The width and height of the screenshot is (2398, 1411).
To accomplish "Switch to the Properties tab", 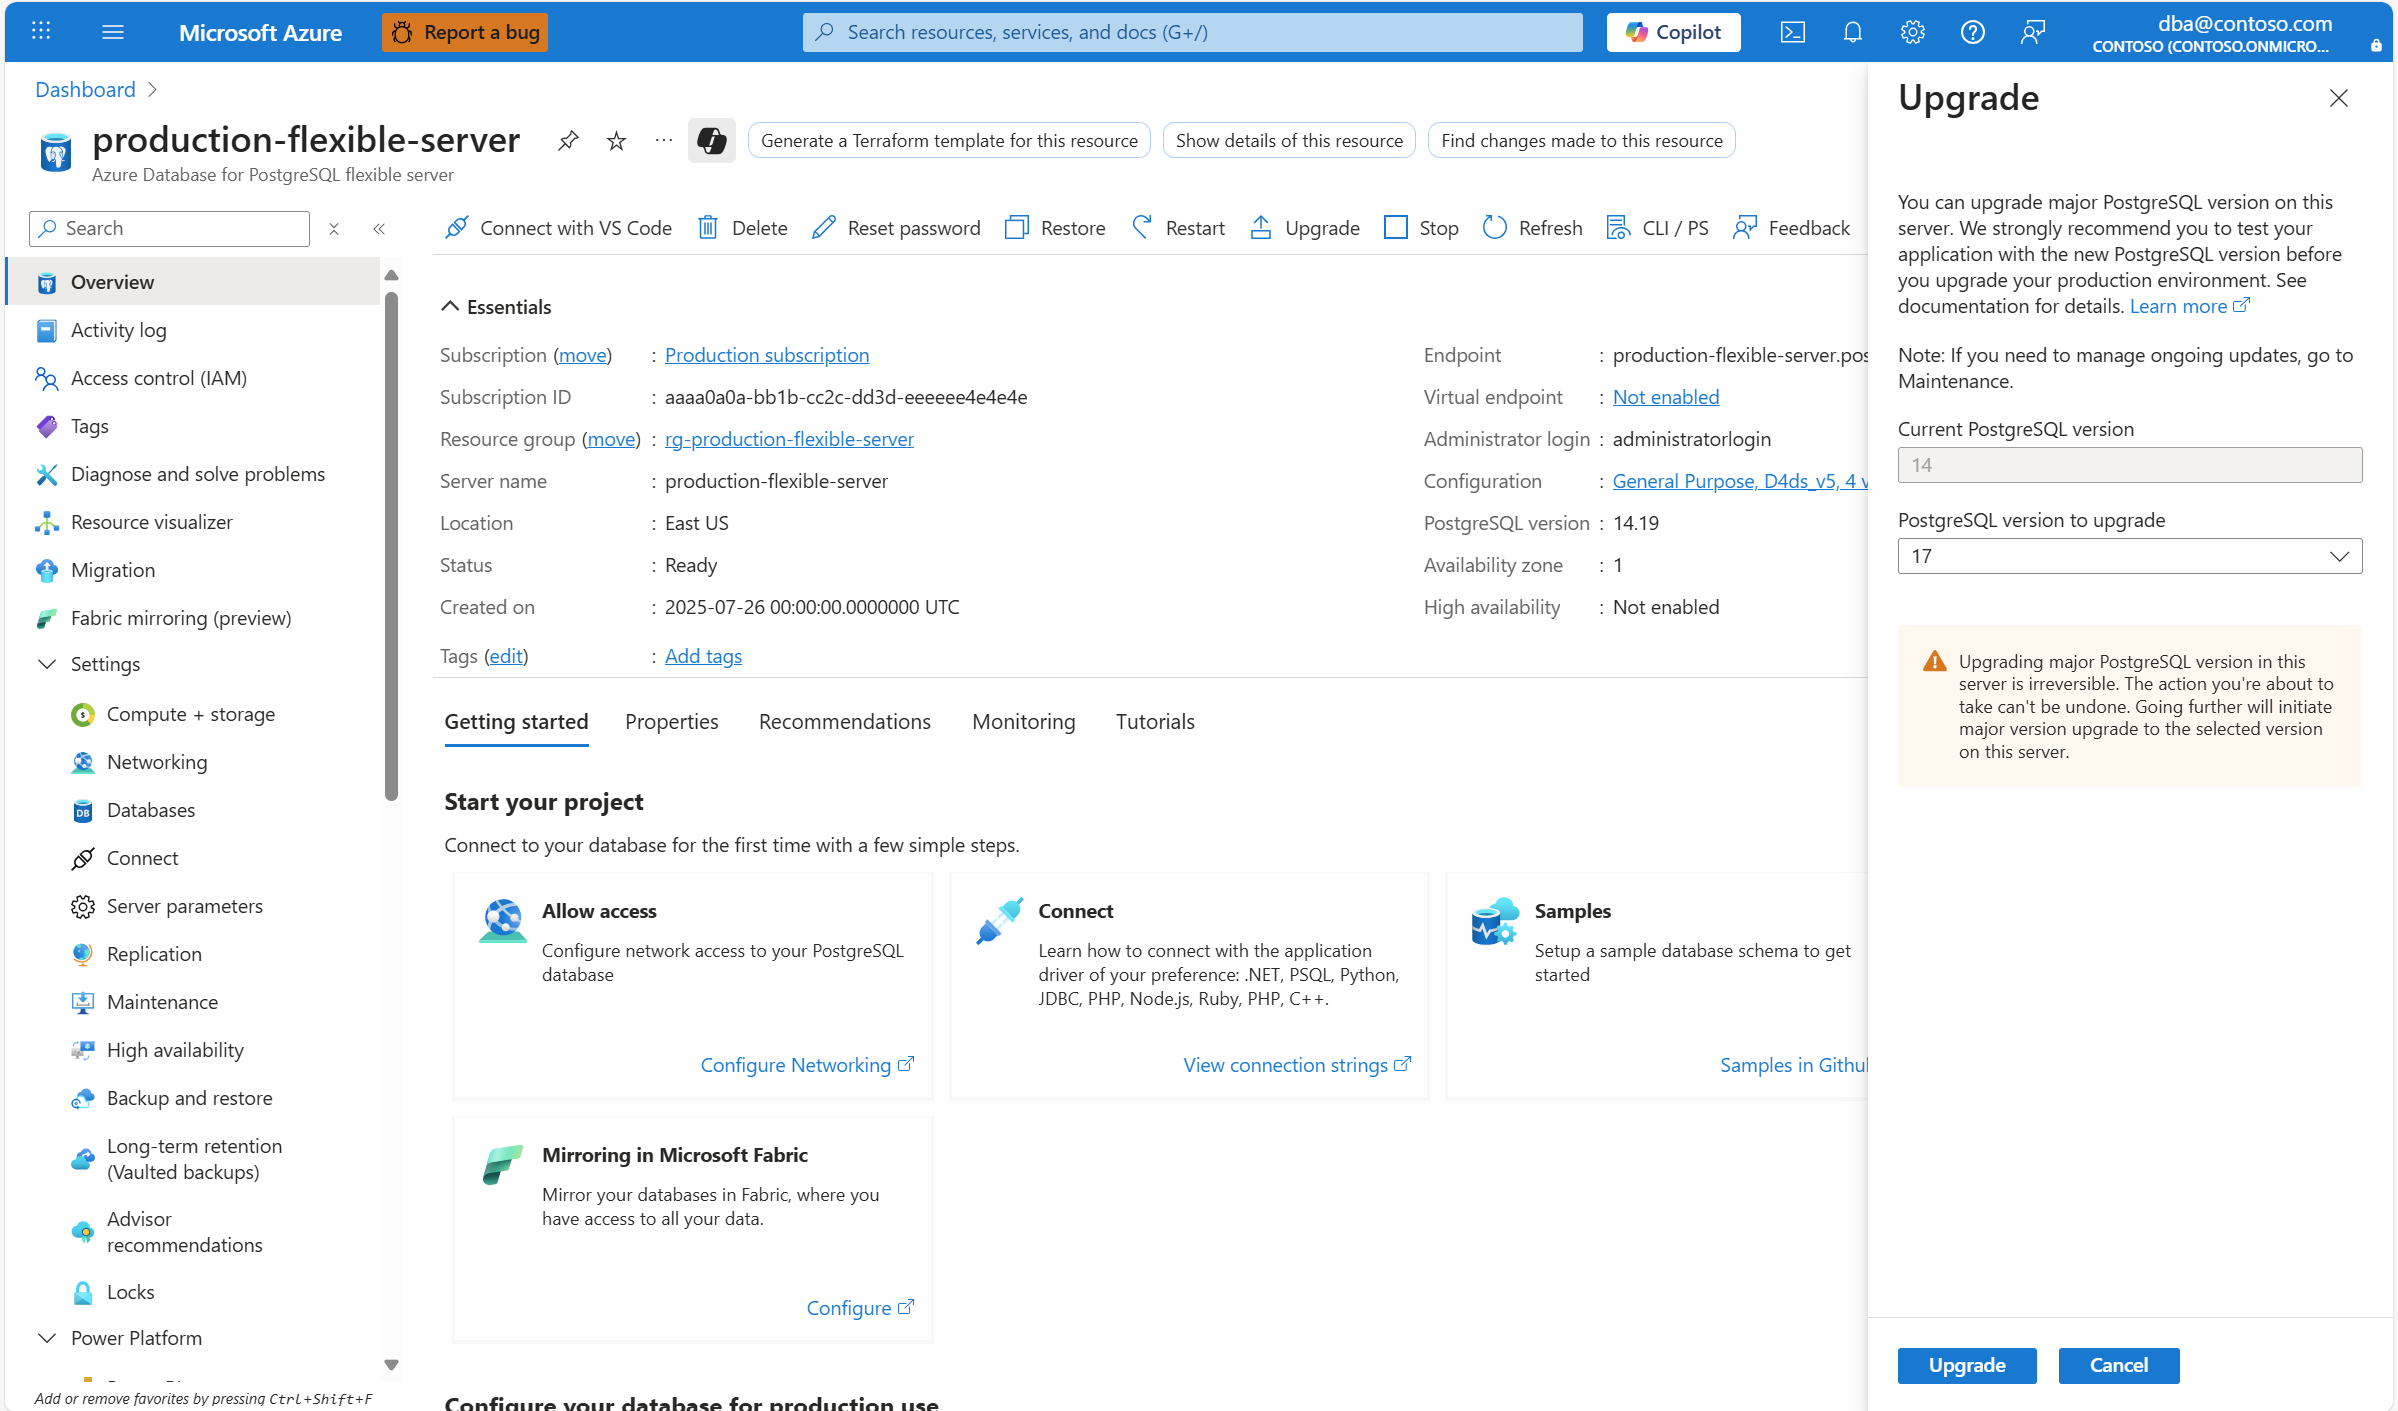I will click(x=671, y=722).
